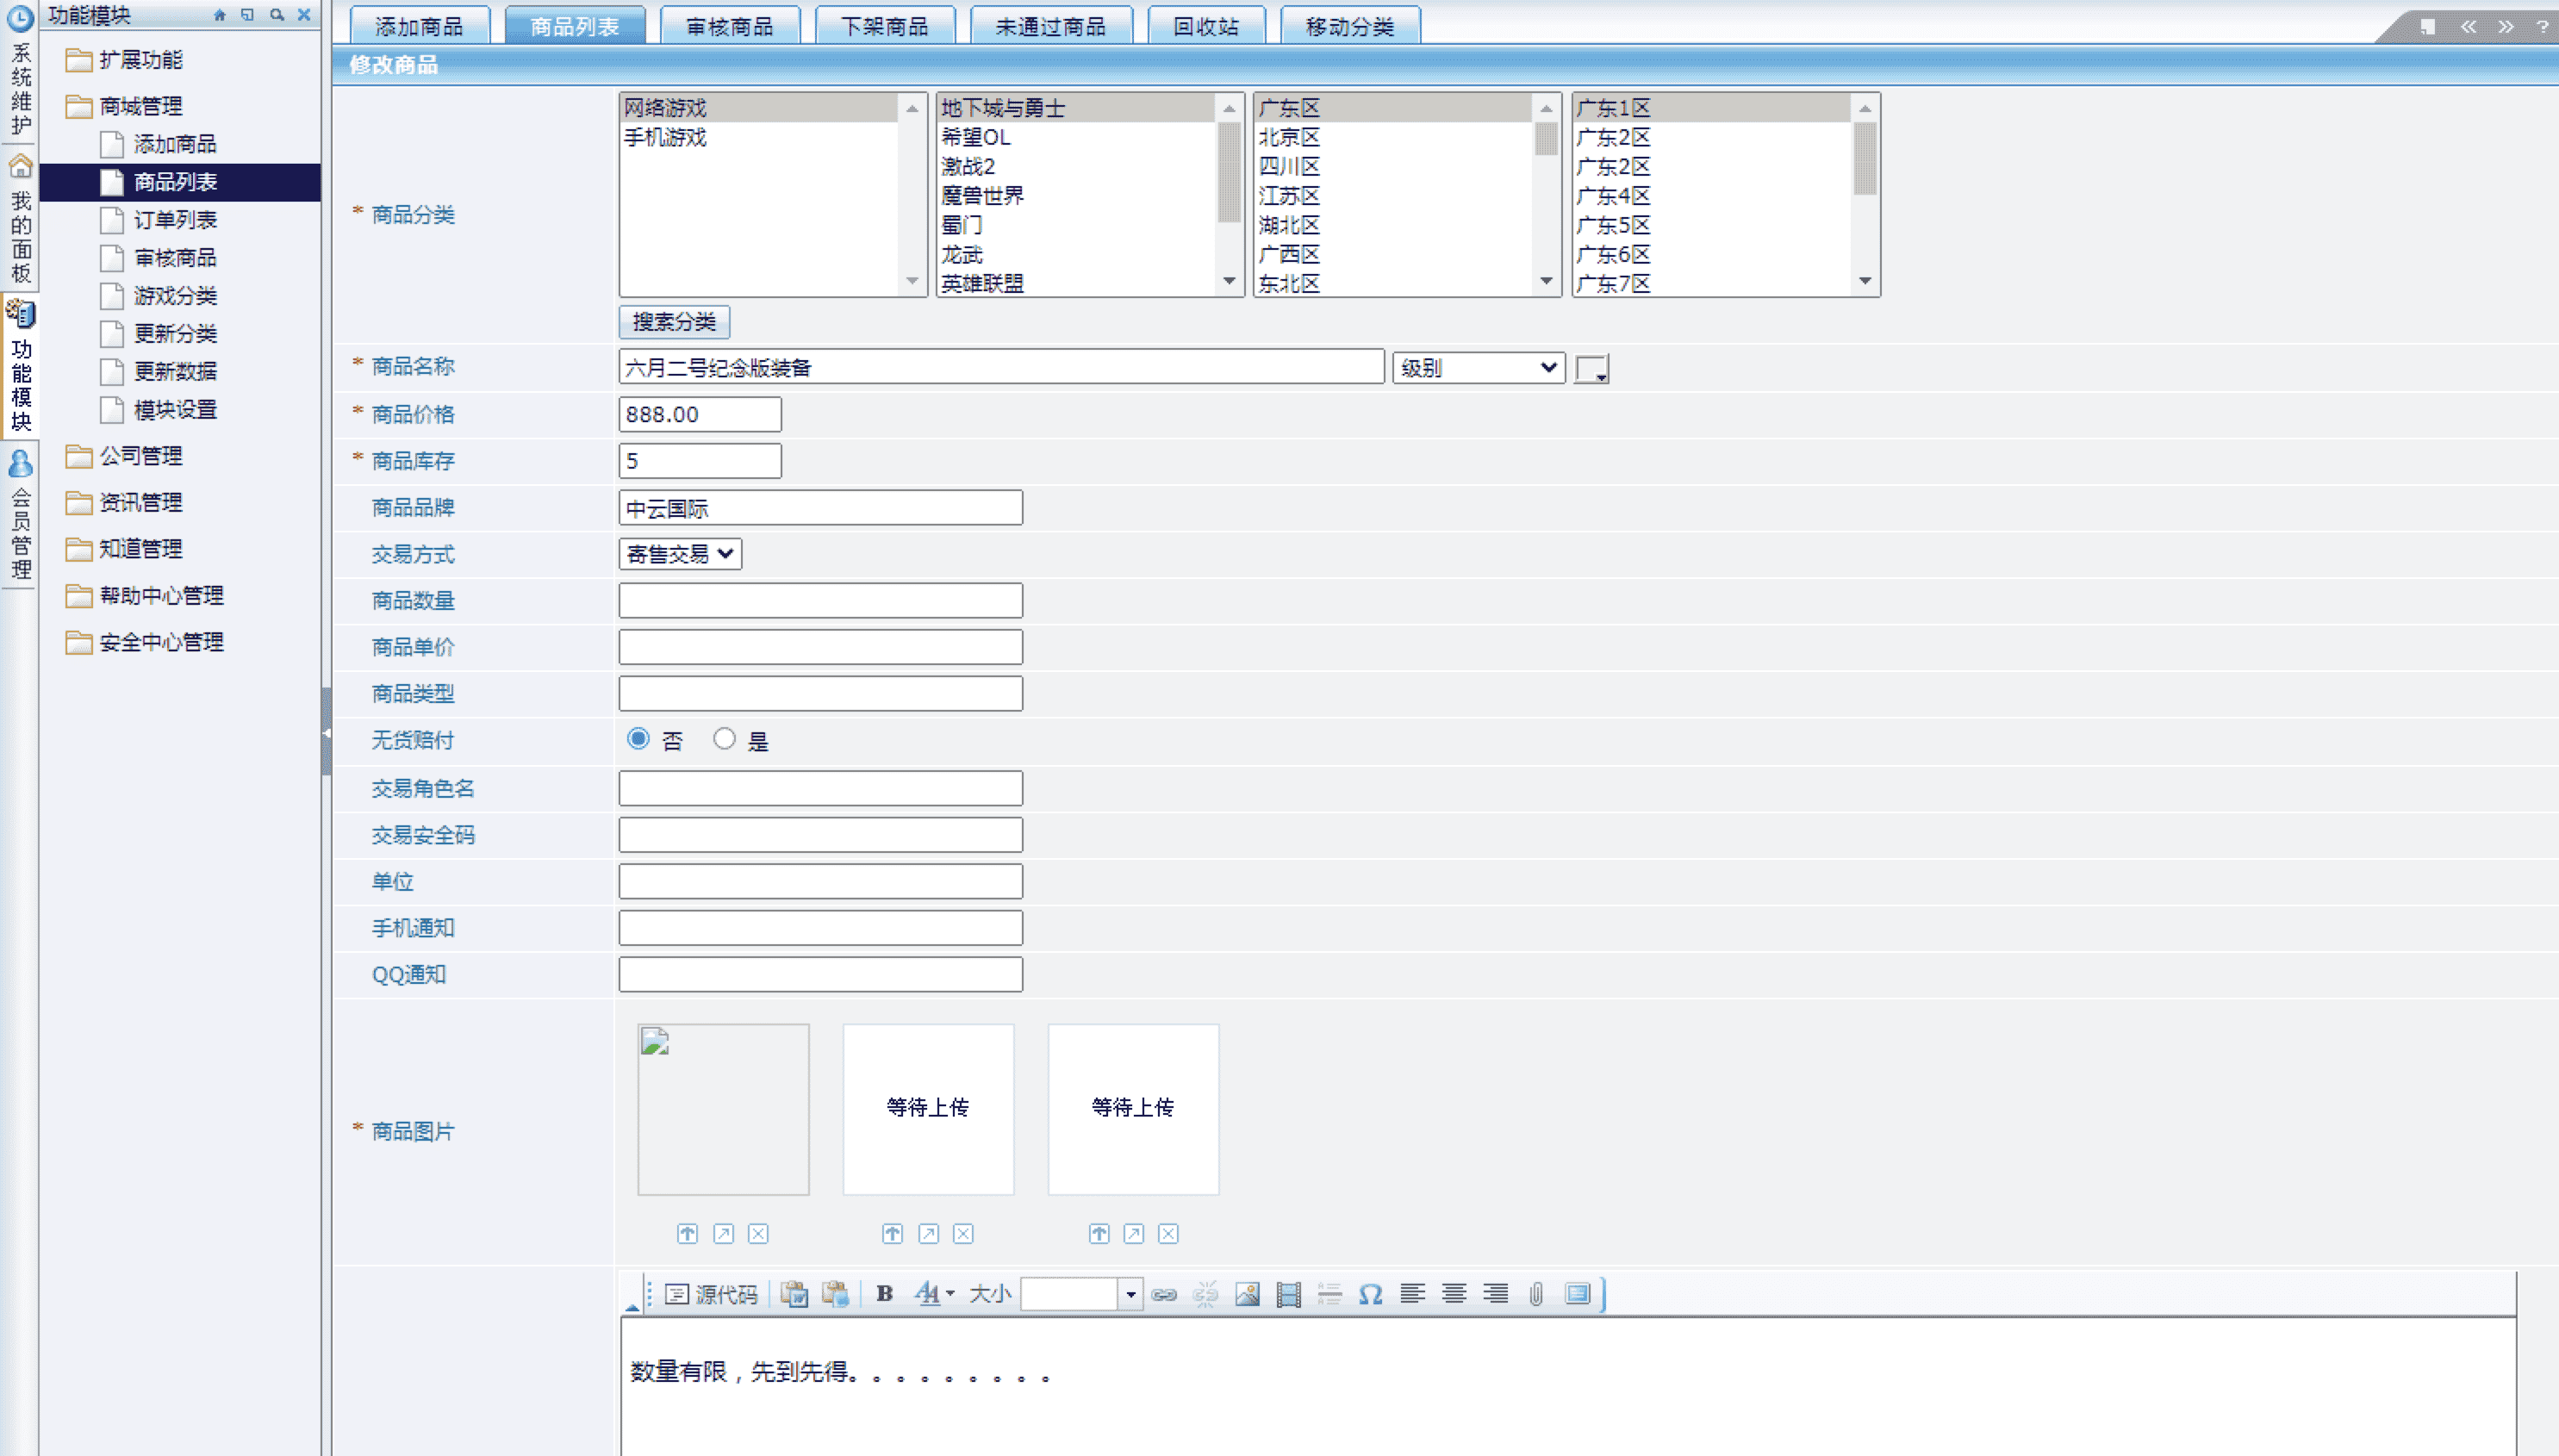Collapse sidebar using the splitter handle
2559x1456 pixels.
[326, 732]
